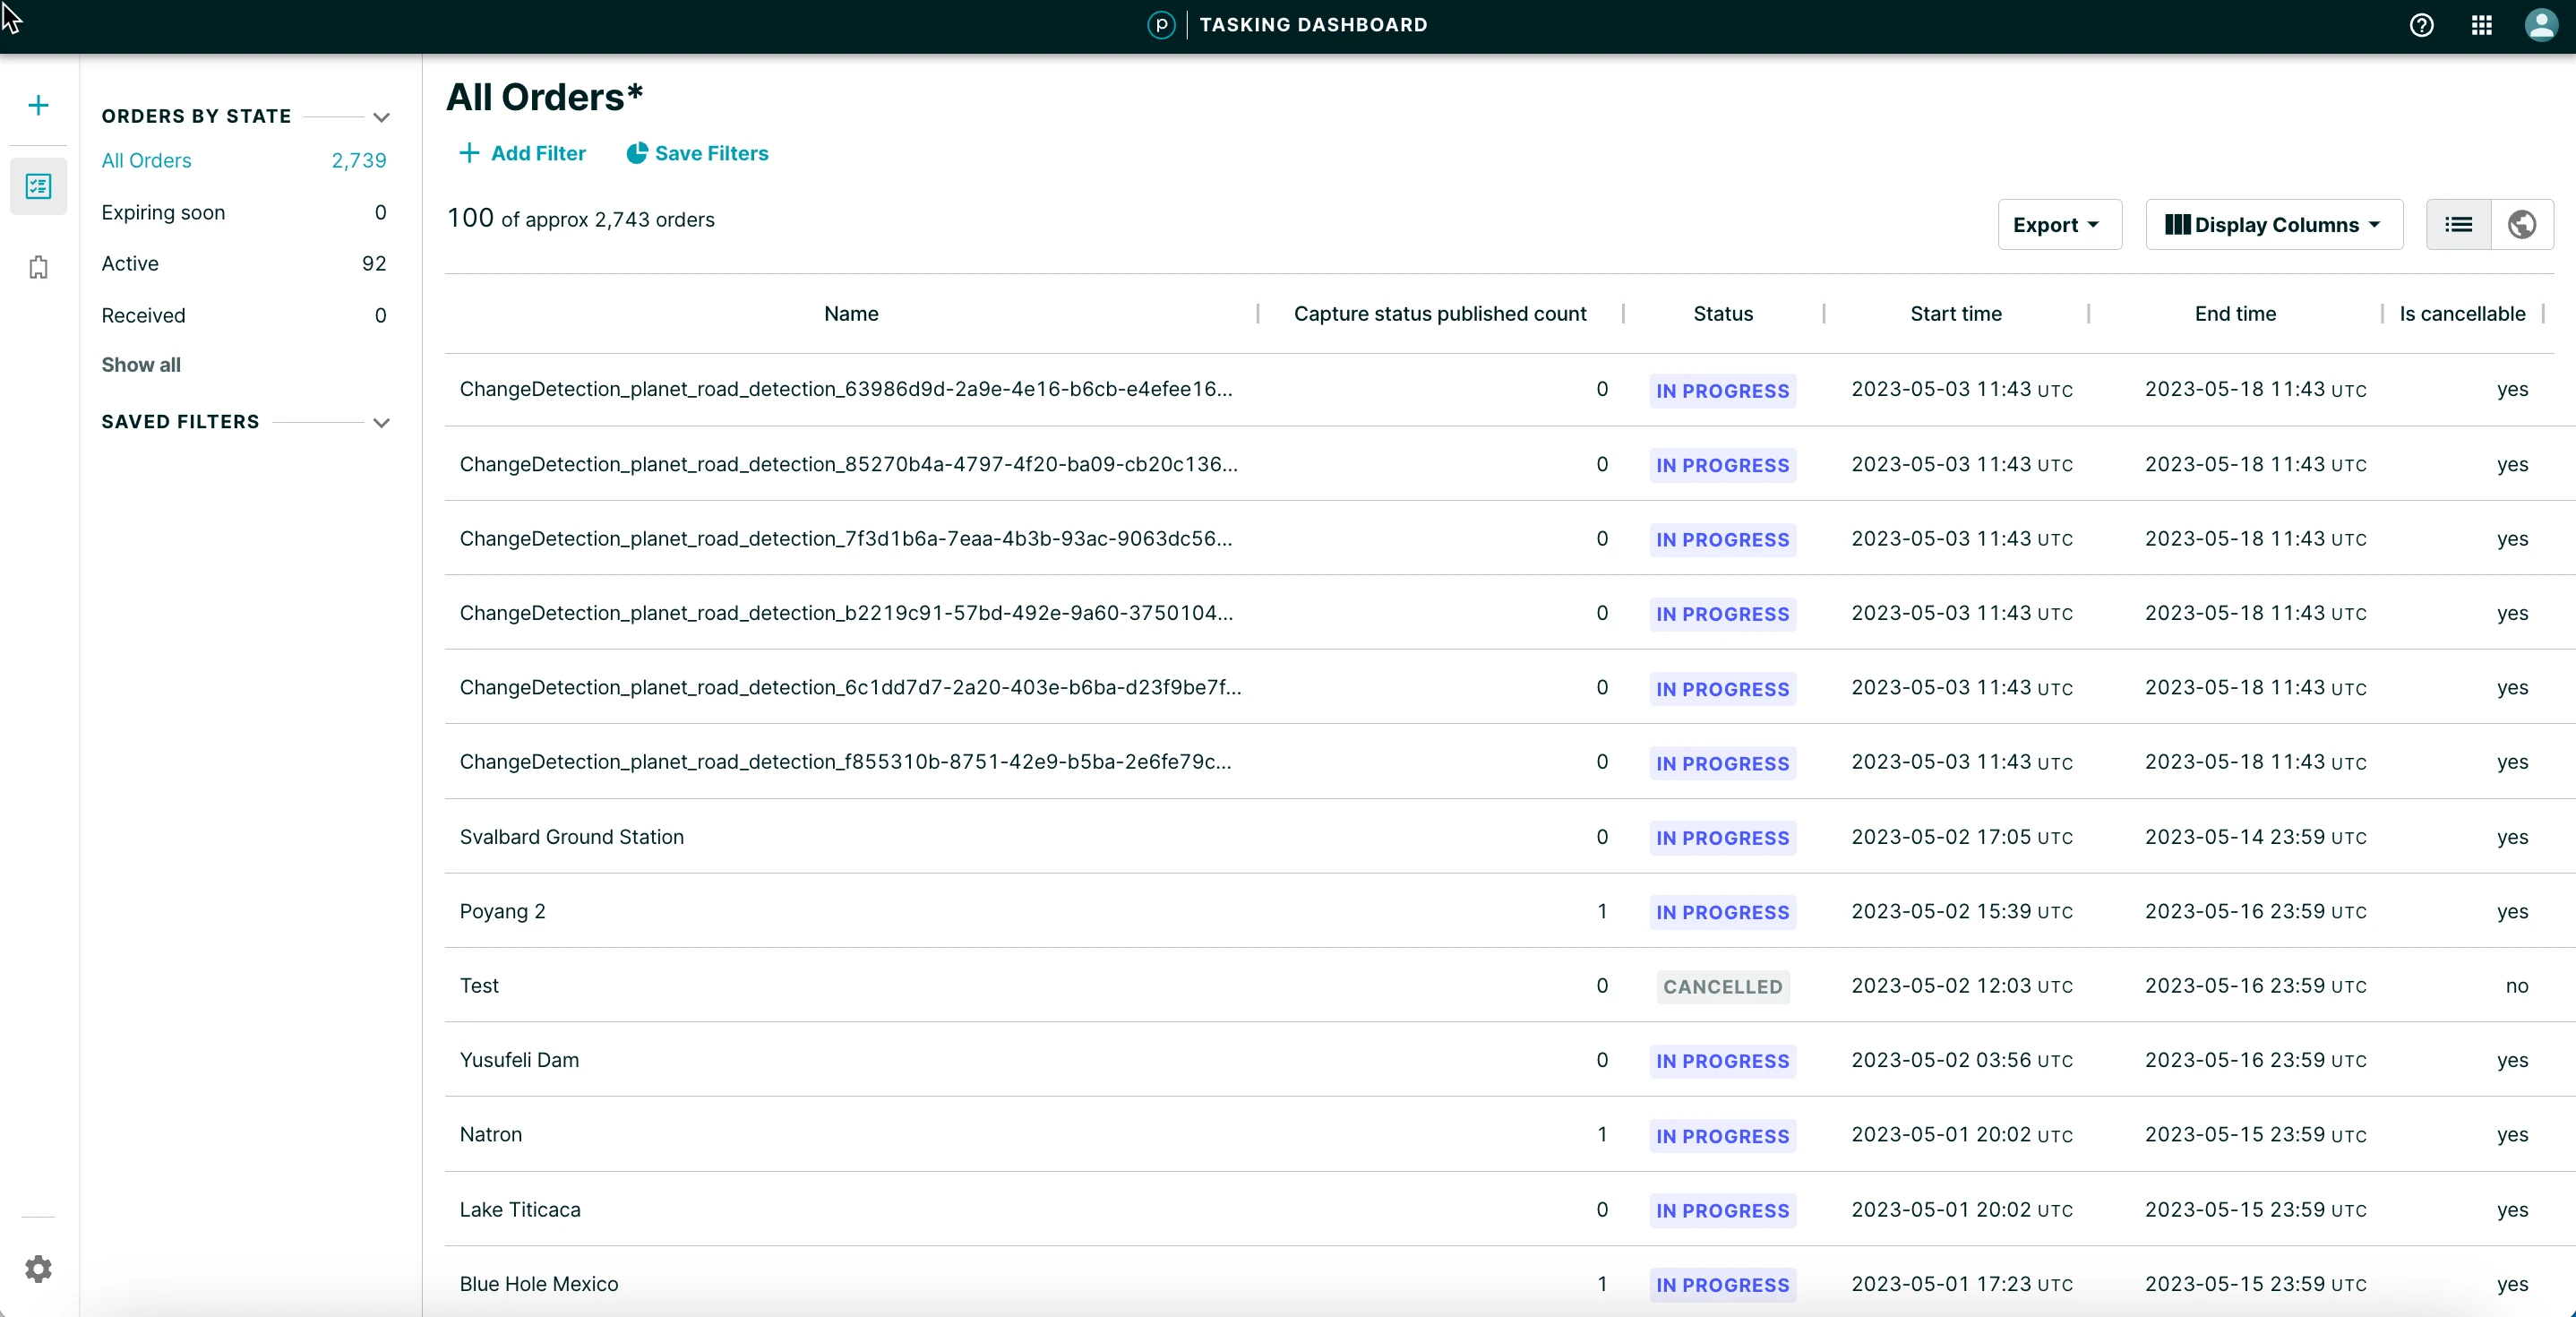2576x1317 pixels.
Task: Sort by Is cancellable column header
Action: [2462, 313]
